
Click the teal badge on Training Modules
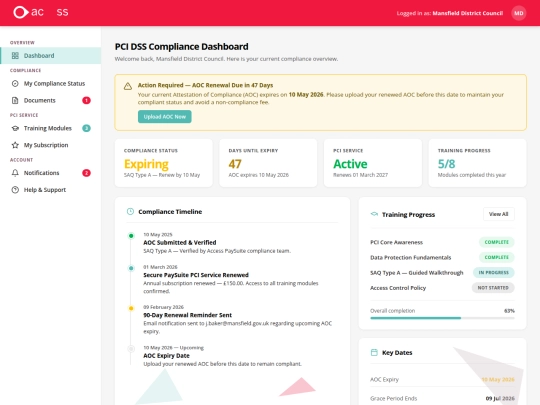tap(86, 128)
